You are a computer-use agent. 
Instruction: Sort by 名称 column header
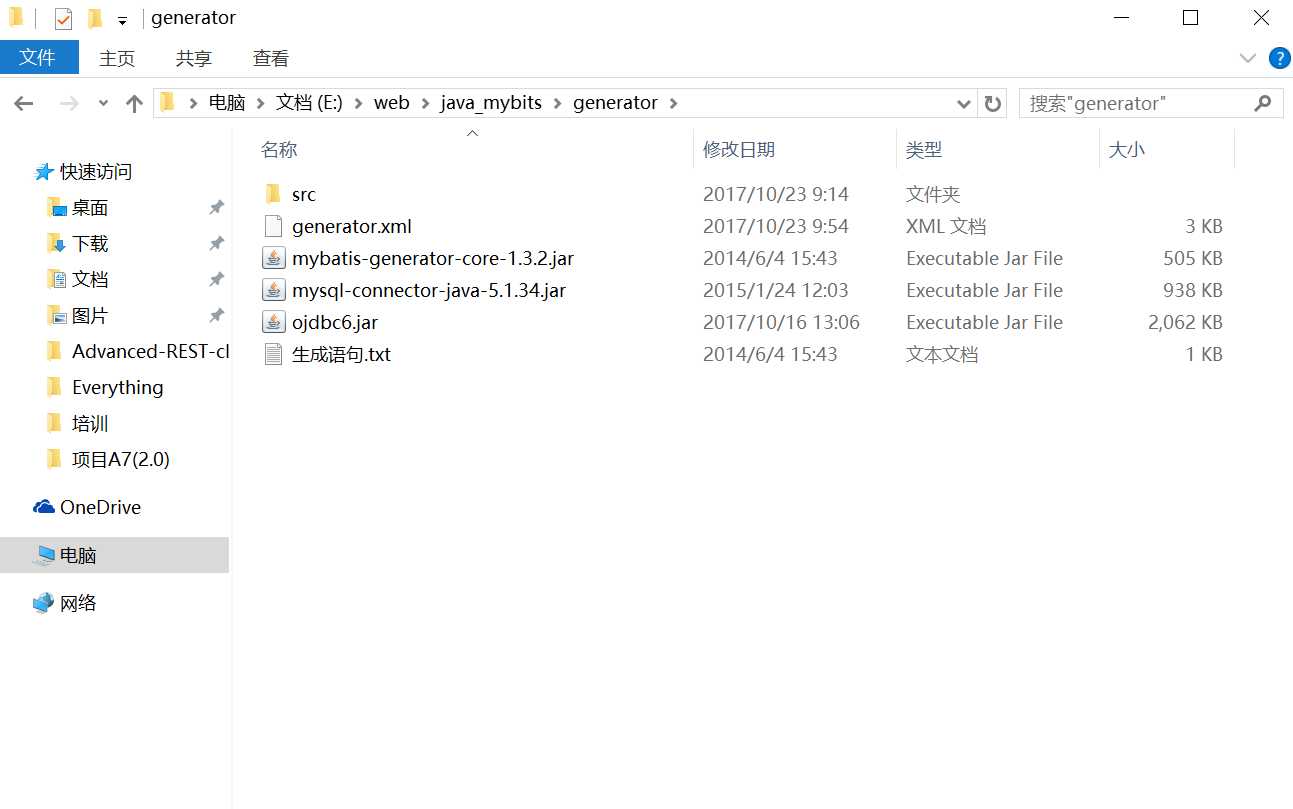pyautogui.click(x=279, y=150)
